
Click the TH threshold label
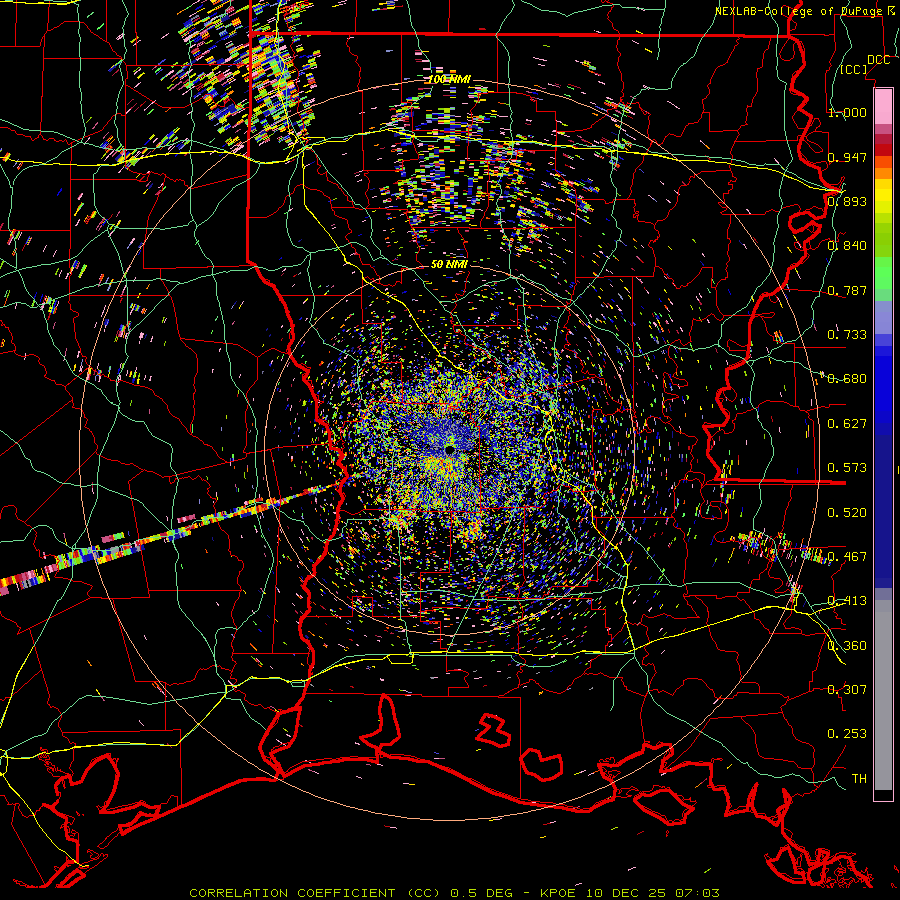click(x=859, y=779)
